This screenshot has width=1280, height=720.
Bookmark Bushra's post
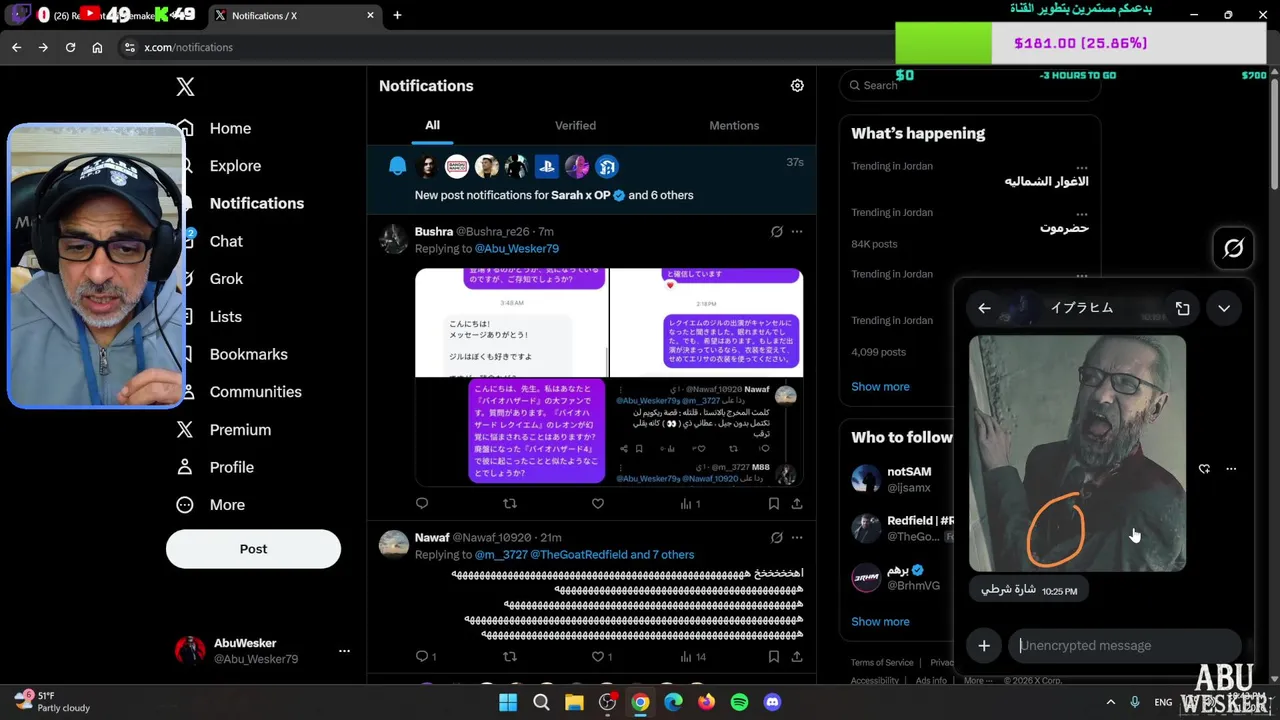(x=773, y=504)
